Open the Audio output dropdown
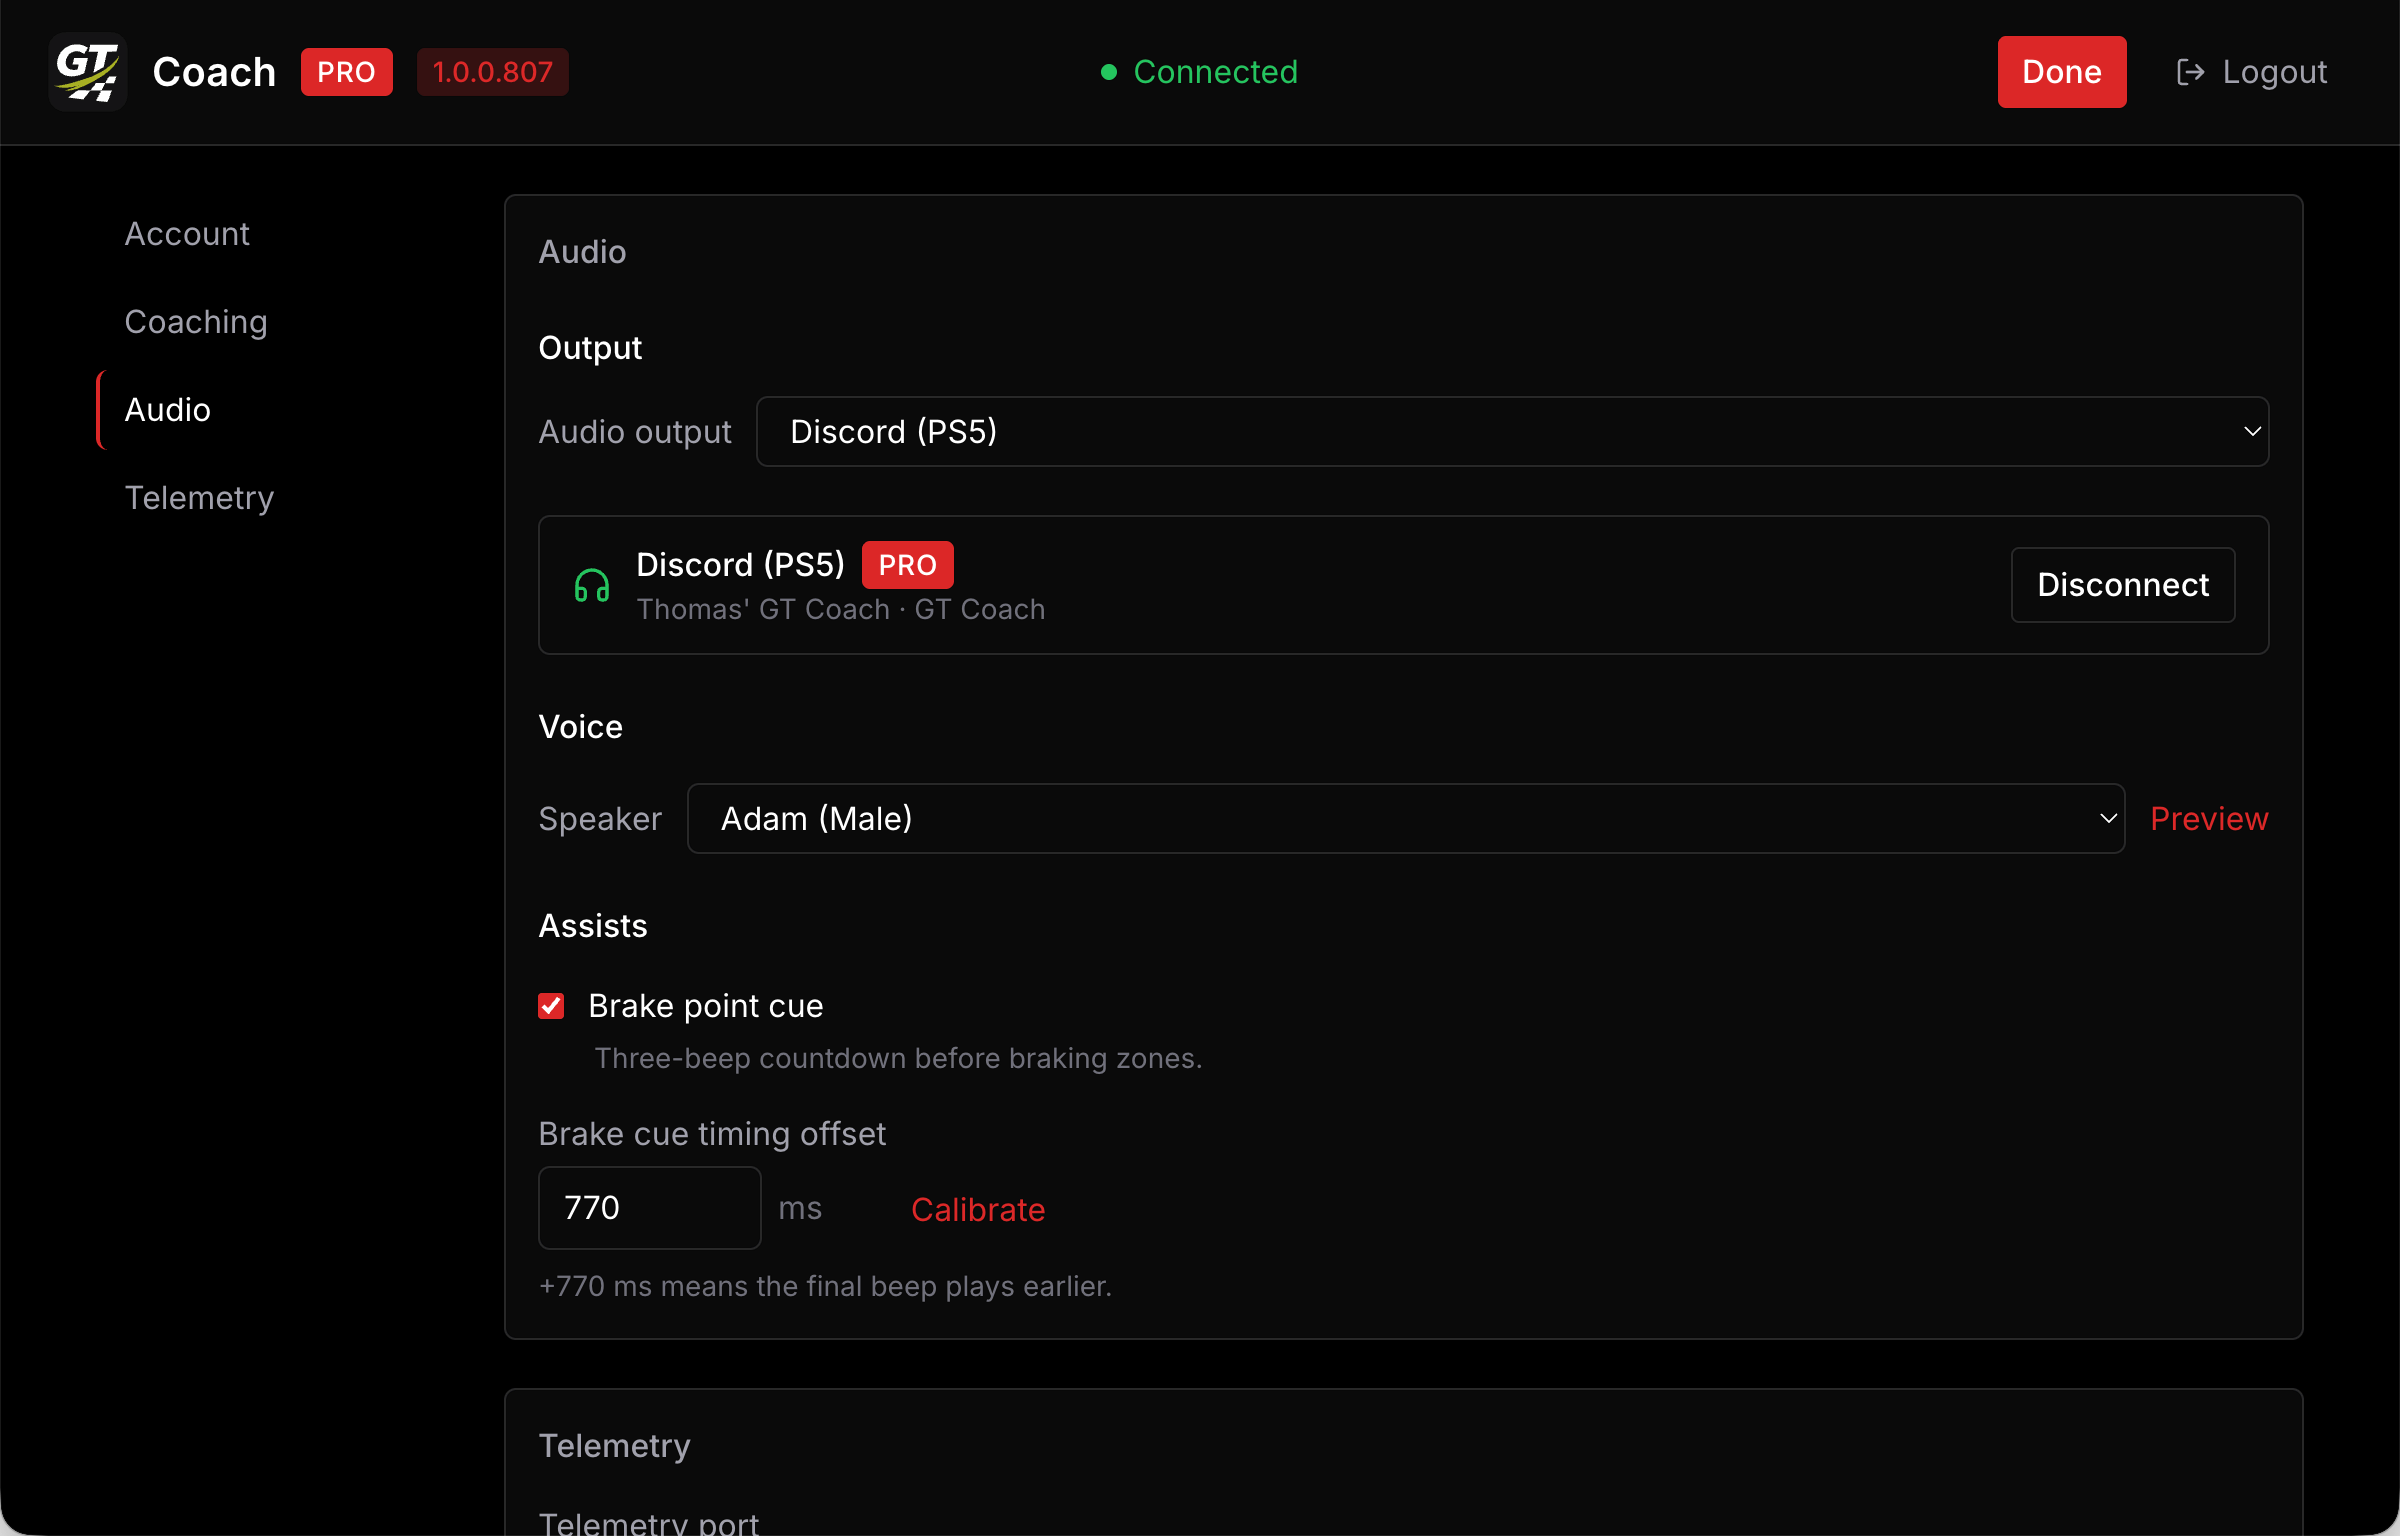 pos(1512,431)
